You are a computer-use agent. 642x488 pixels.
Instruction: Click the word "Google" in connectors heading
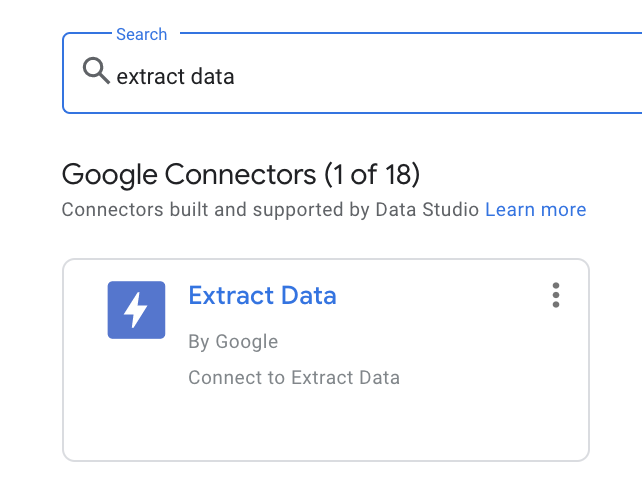tap(108, 174)
